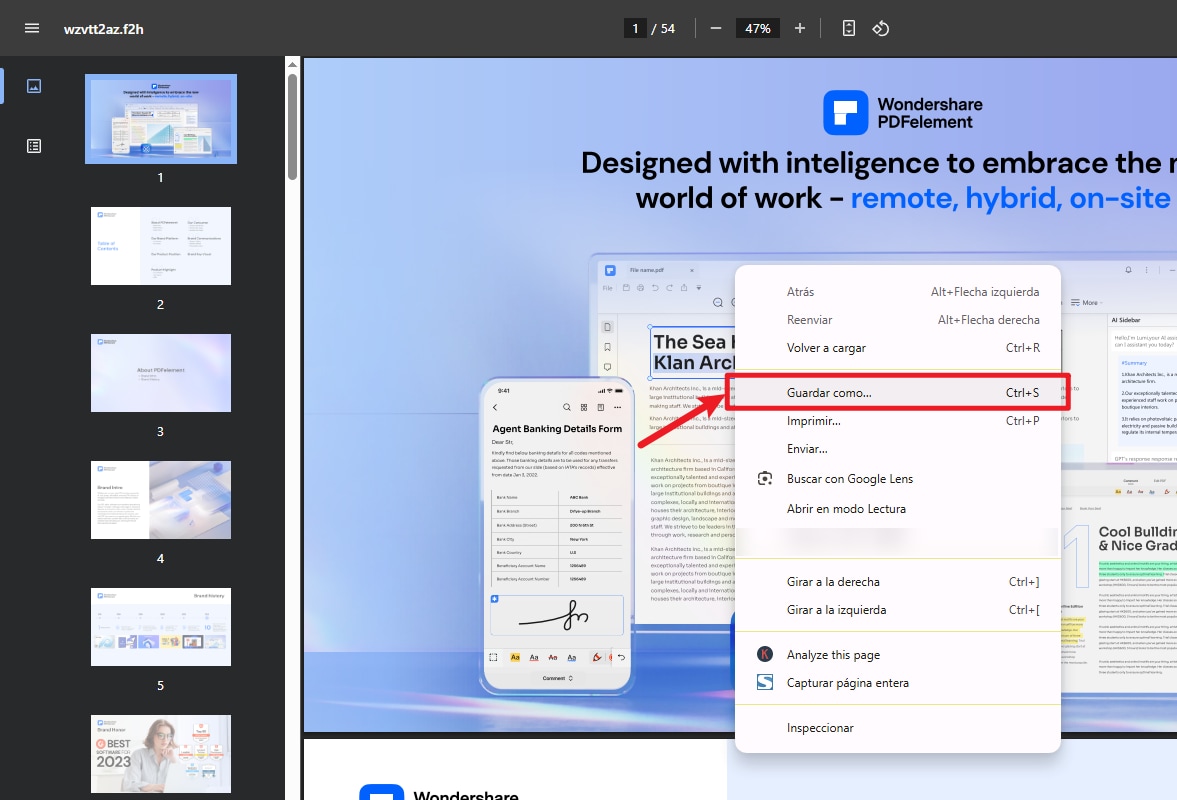Click the file name wzvtt2az.f2h
The height and width of the screenshot is (800, 1177).
[x=104, y=29]
